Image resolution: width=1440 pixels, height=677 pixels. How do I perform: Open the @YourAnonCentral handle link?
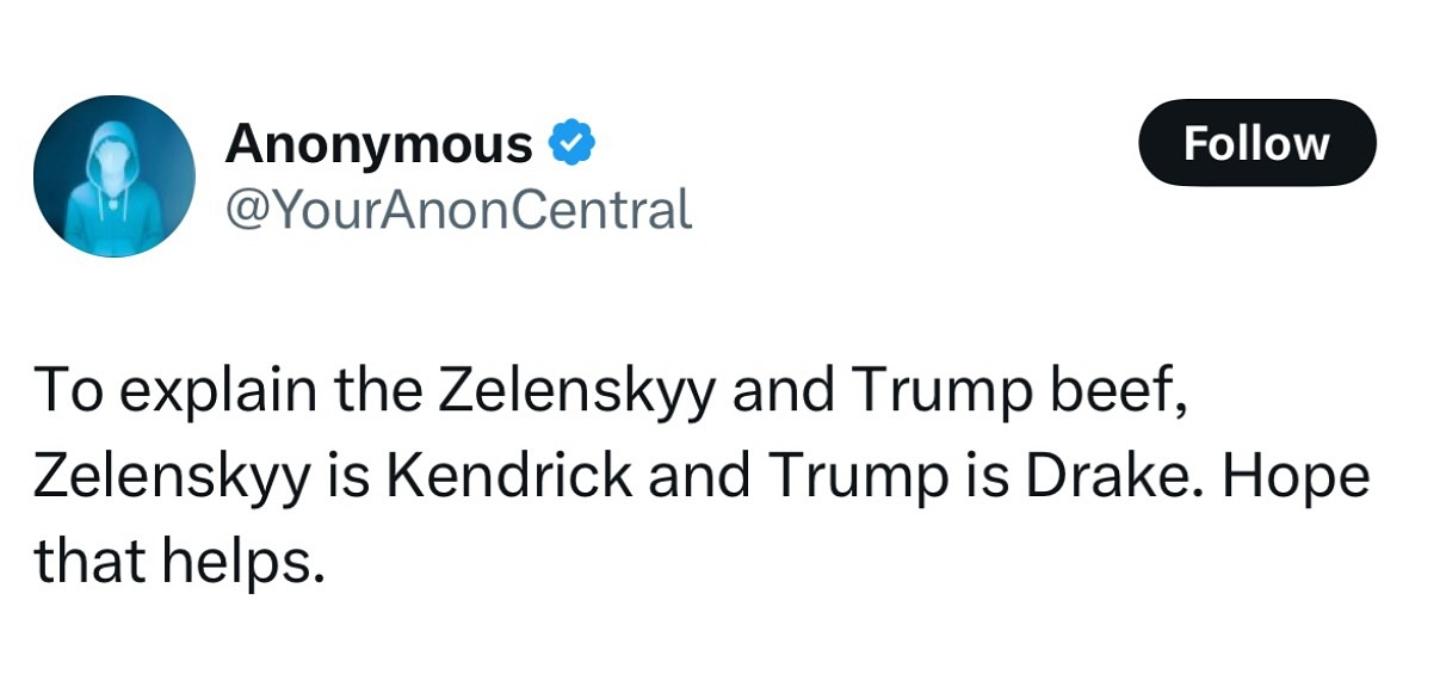(x=459, y=209)
